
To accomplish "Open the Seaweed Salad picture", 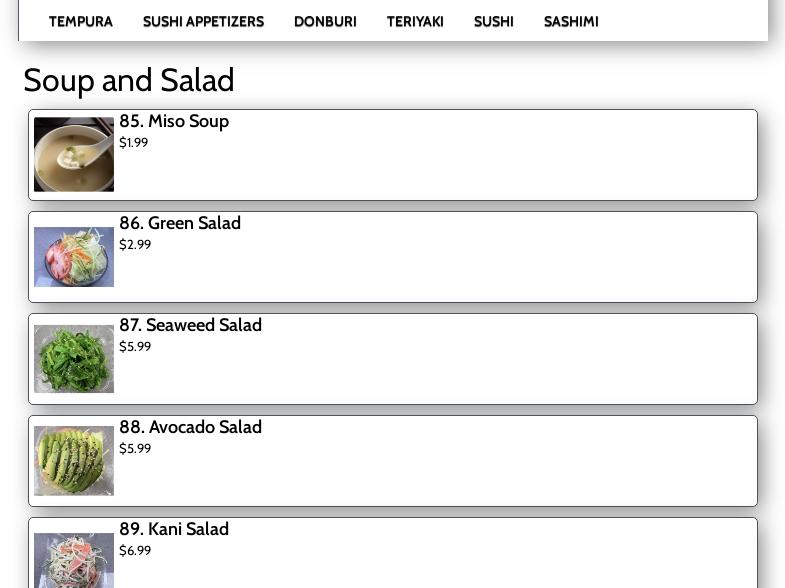I will [74, 359].
